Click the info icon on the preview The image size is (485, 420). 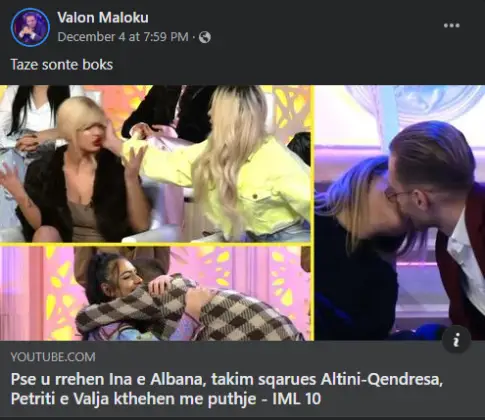456,340
